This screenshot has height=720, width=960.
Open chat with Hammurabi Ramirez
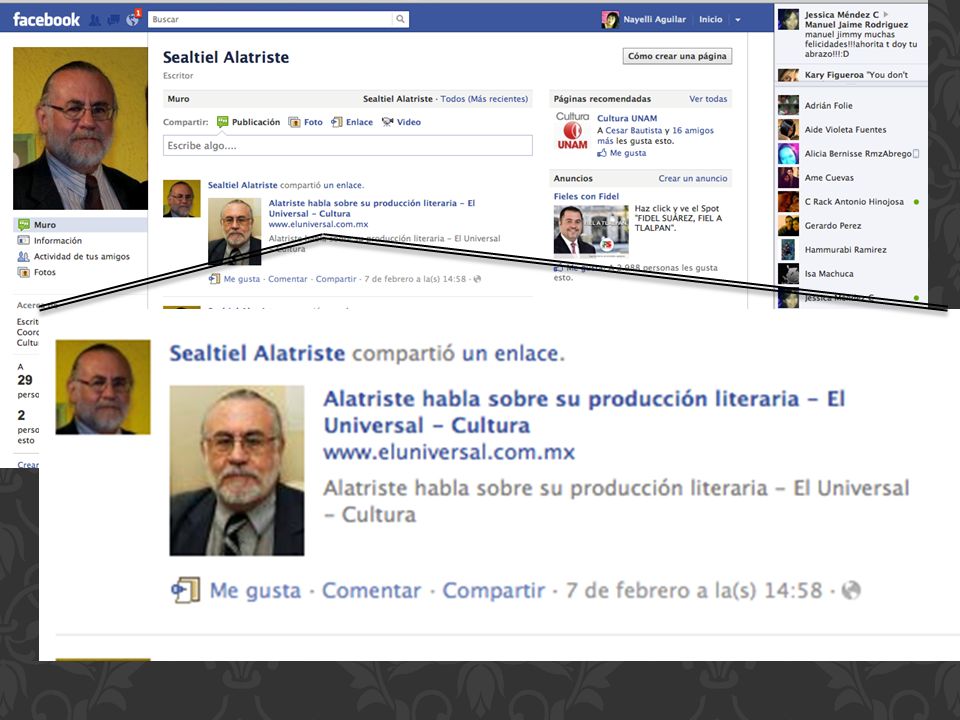point(851,250)
